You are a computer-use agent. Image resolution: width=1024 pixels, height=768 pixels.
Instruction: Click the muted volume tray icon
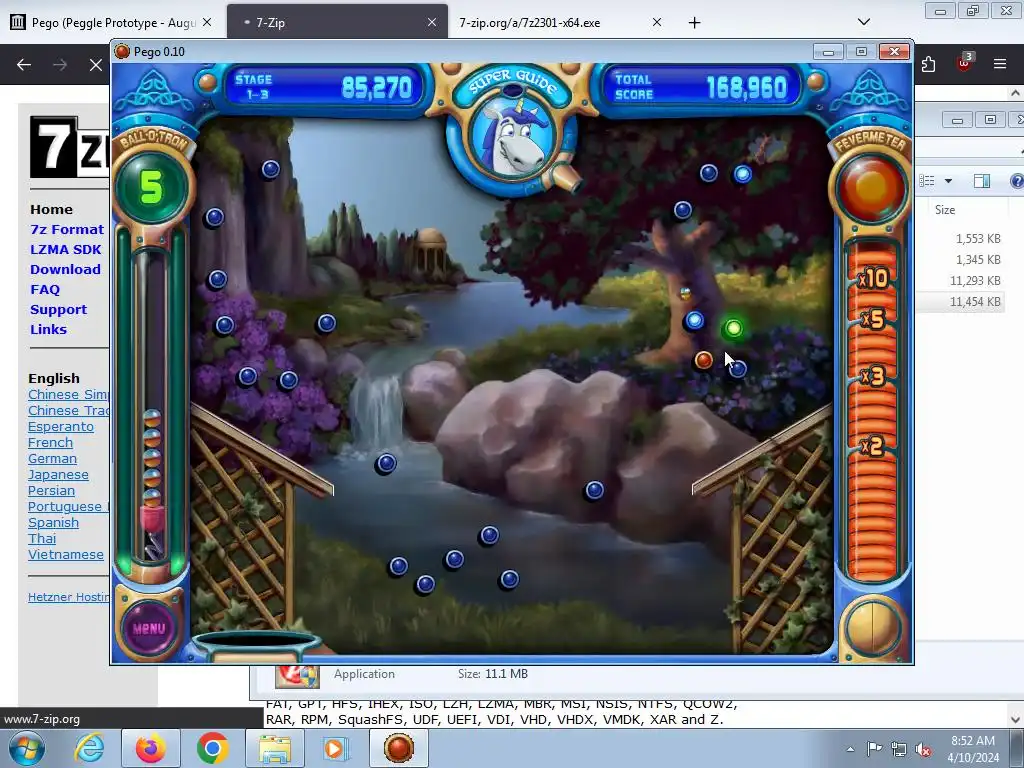pyautogui.click(x=923, y=749)
